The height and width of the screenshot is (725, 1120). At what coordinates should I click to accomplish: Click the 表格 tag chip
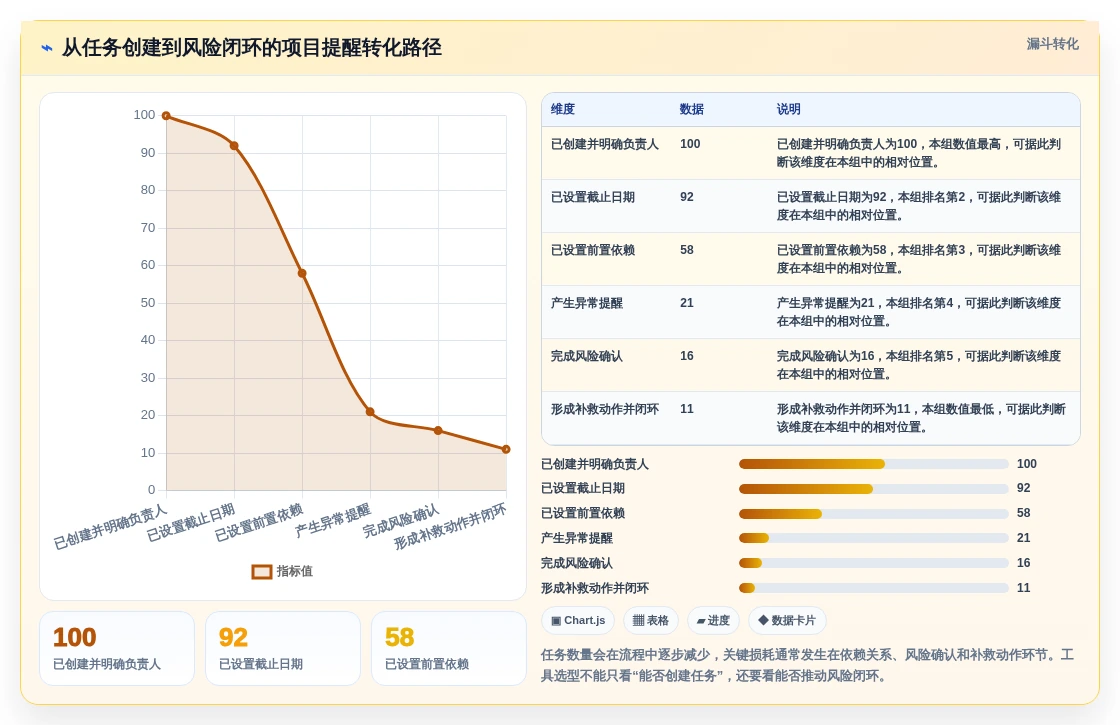pos(651,621)
